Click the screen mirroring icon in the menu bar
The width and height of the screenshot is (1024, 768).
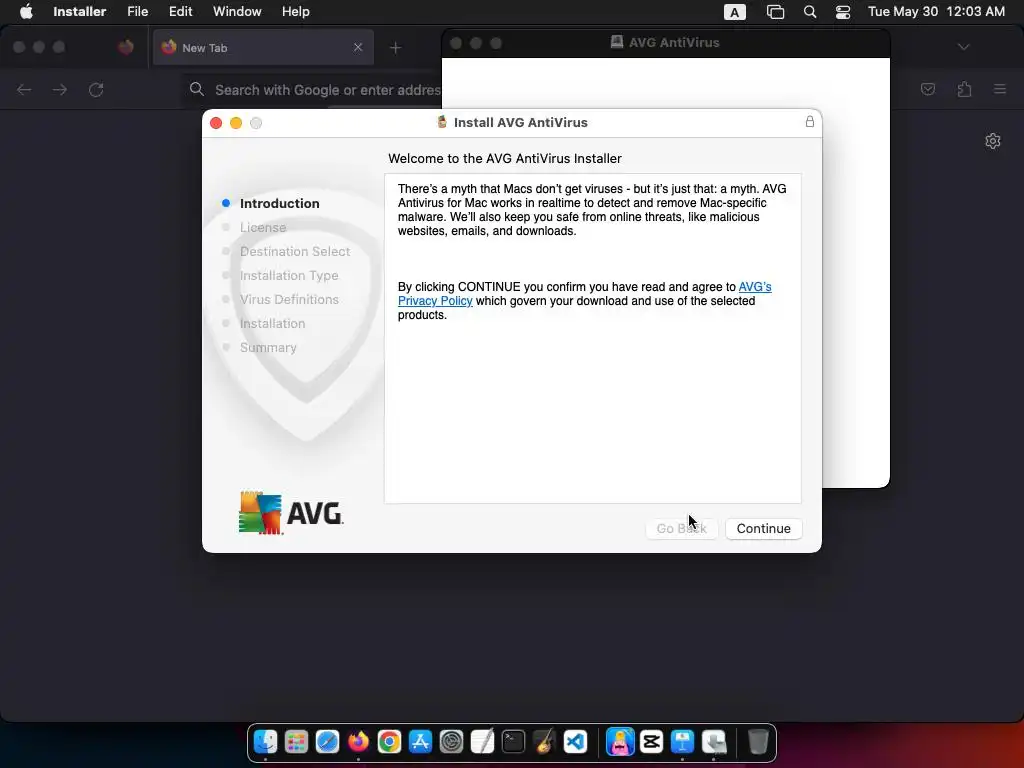click(x=775, y=12)
